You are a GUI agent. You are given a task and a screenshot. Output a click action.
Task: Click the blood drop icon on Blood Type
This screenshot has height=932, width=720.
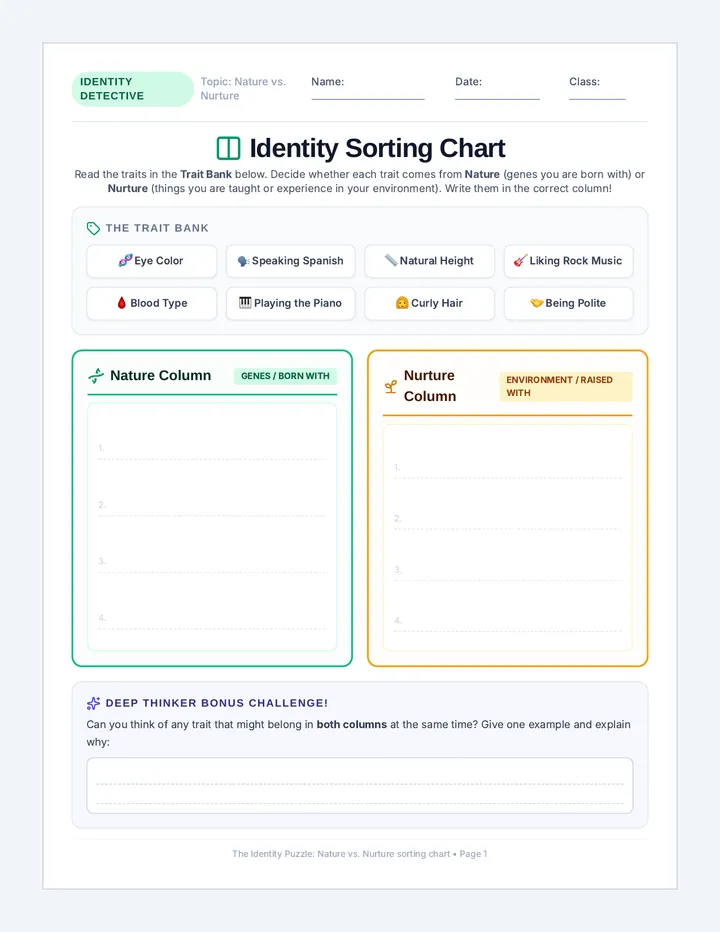(x=122, y=303)
